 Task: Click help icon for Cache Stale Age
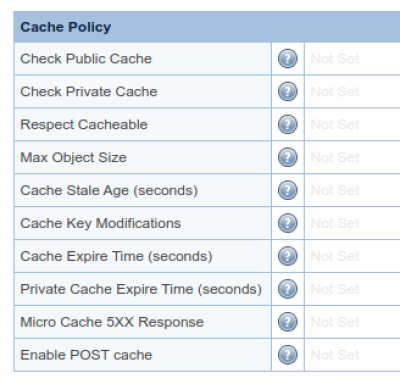288,190
